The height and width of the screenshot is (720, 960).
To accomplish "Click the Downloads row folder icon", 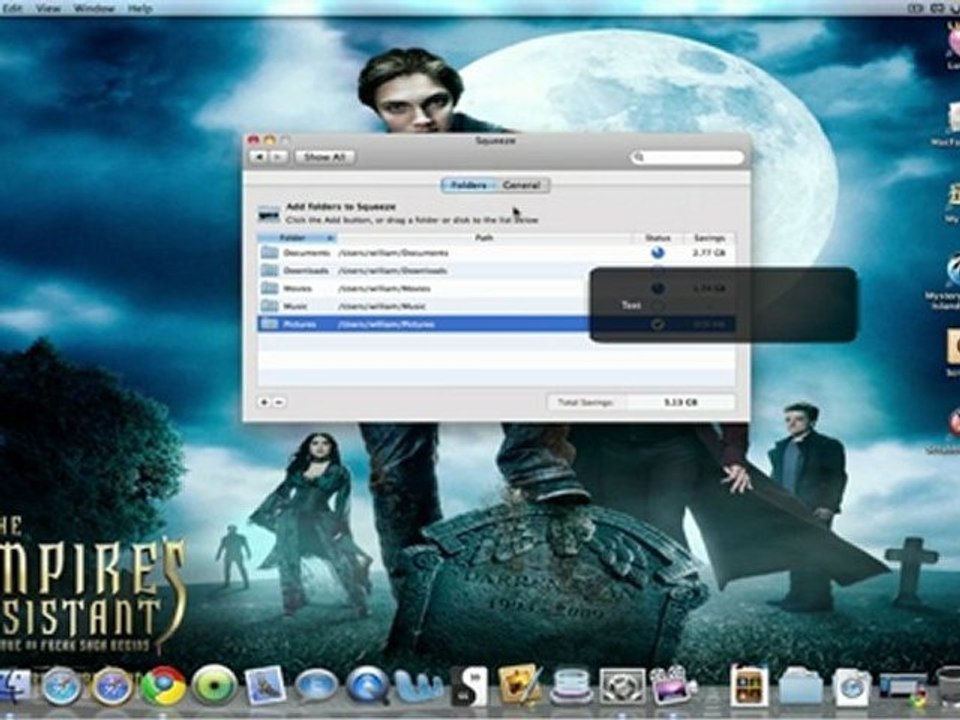I will tap(269, 270).
